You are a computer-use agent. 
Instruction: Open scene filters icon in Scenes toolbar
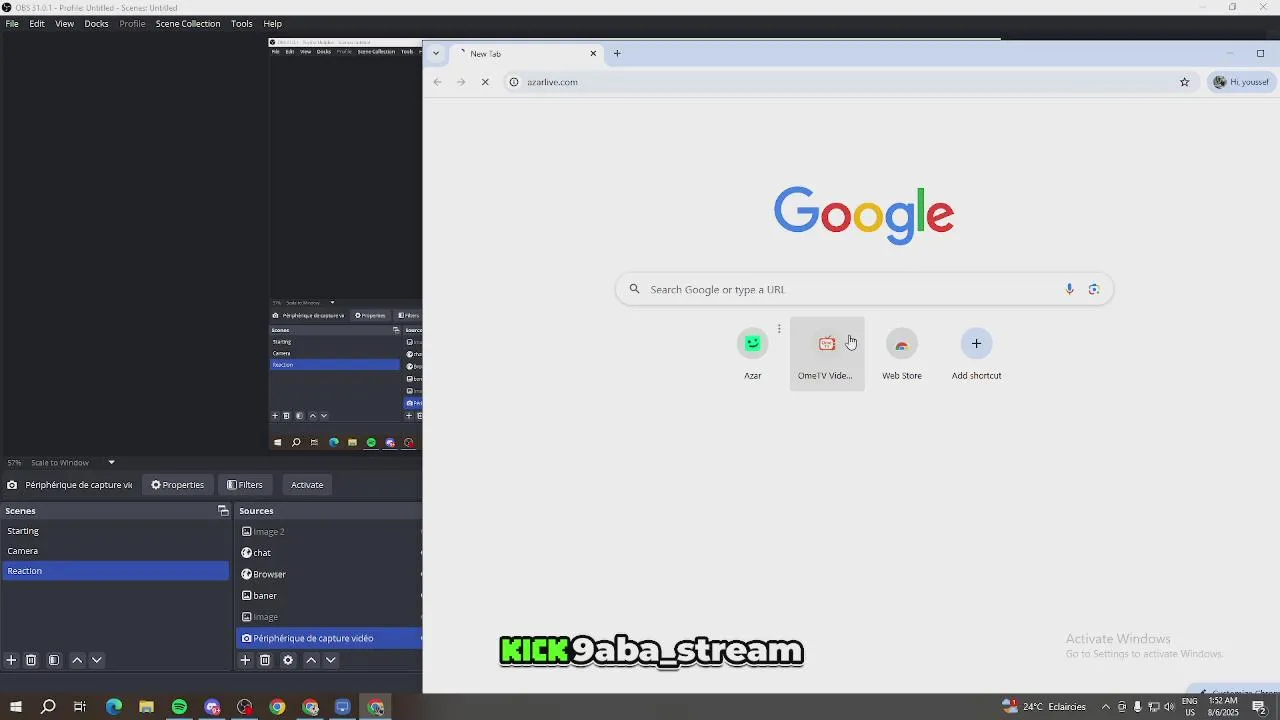[54, 660]
